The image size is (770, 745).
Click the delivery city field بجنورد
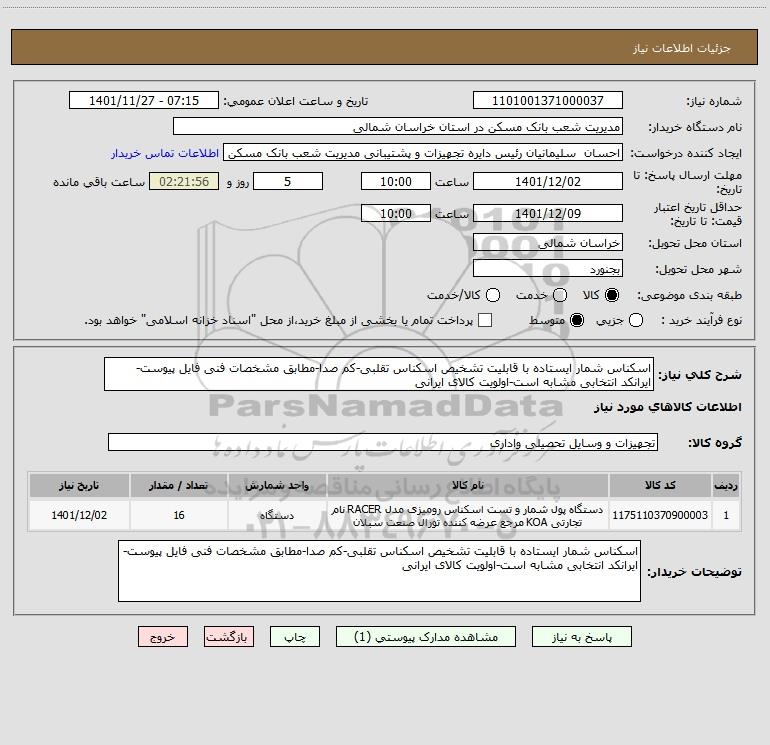coord(548,268)
